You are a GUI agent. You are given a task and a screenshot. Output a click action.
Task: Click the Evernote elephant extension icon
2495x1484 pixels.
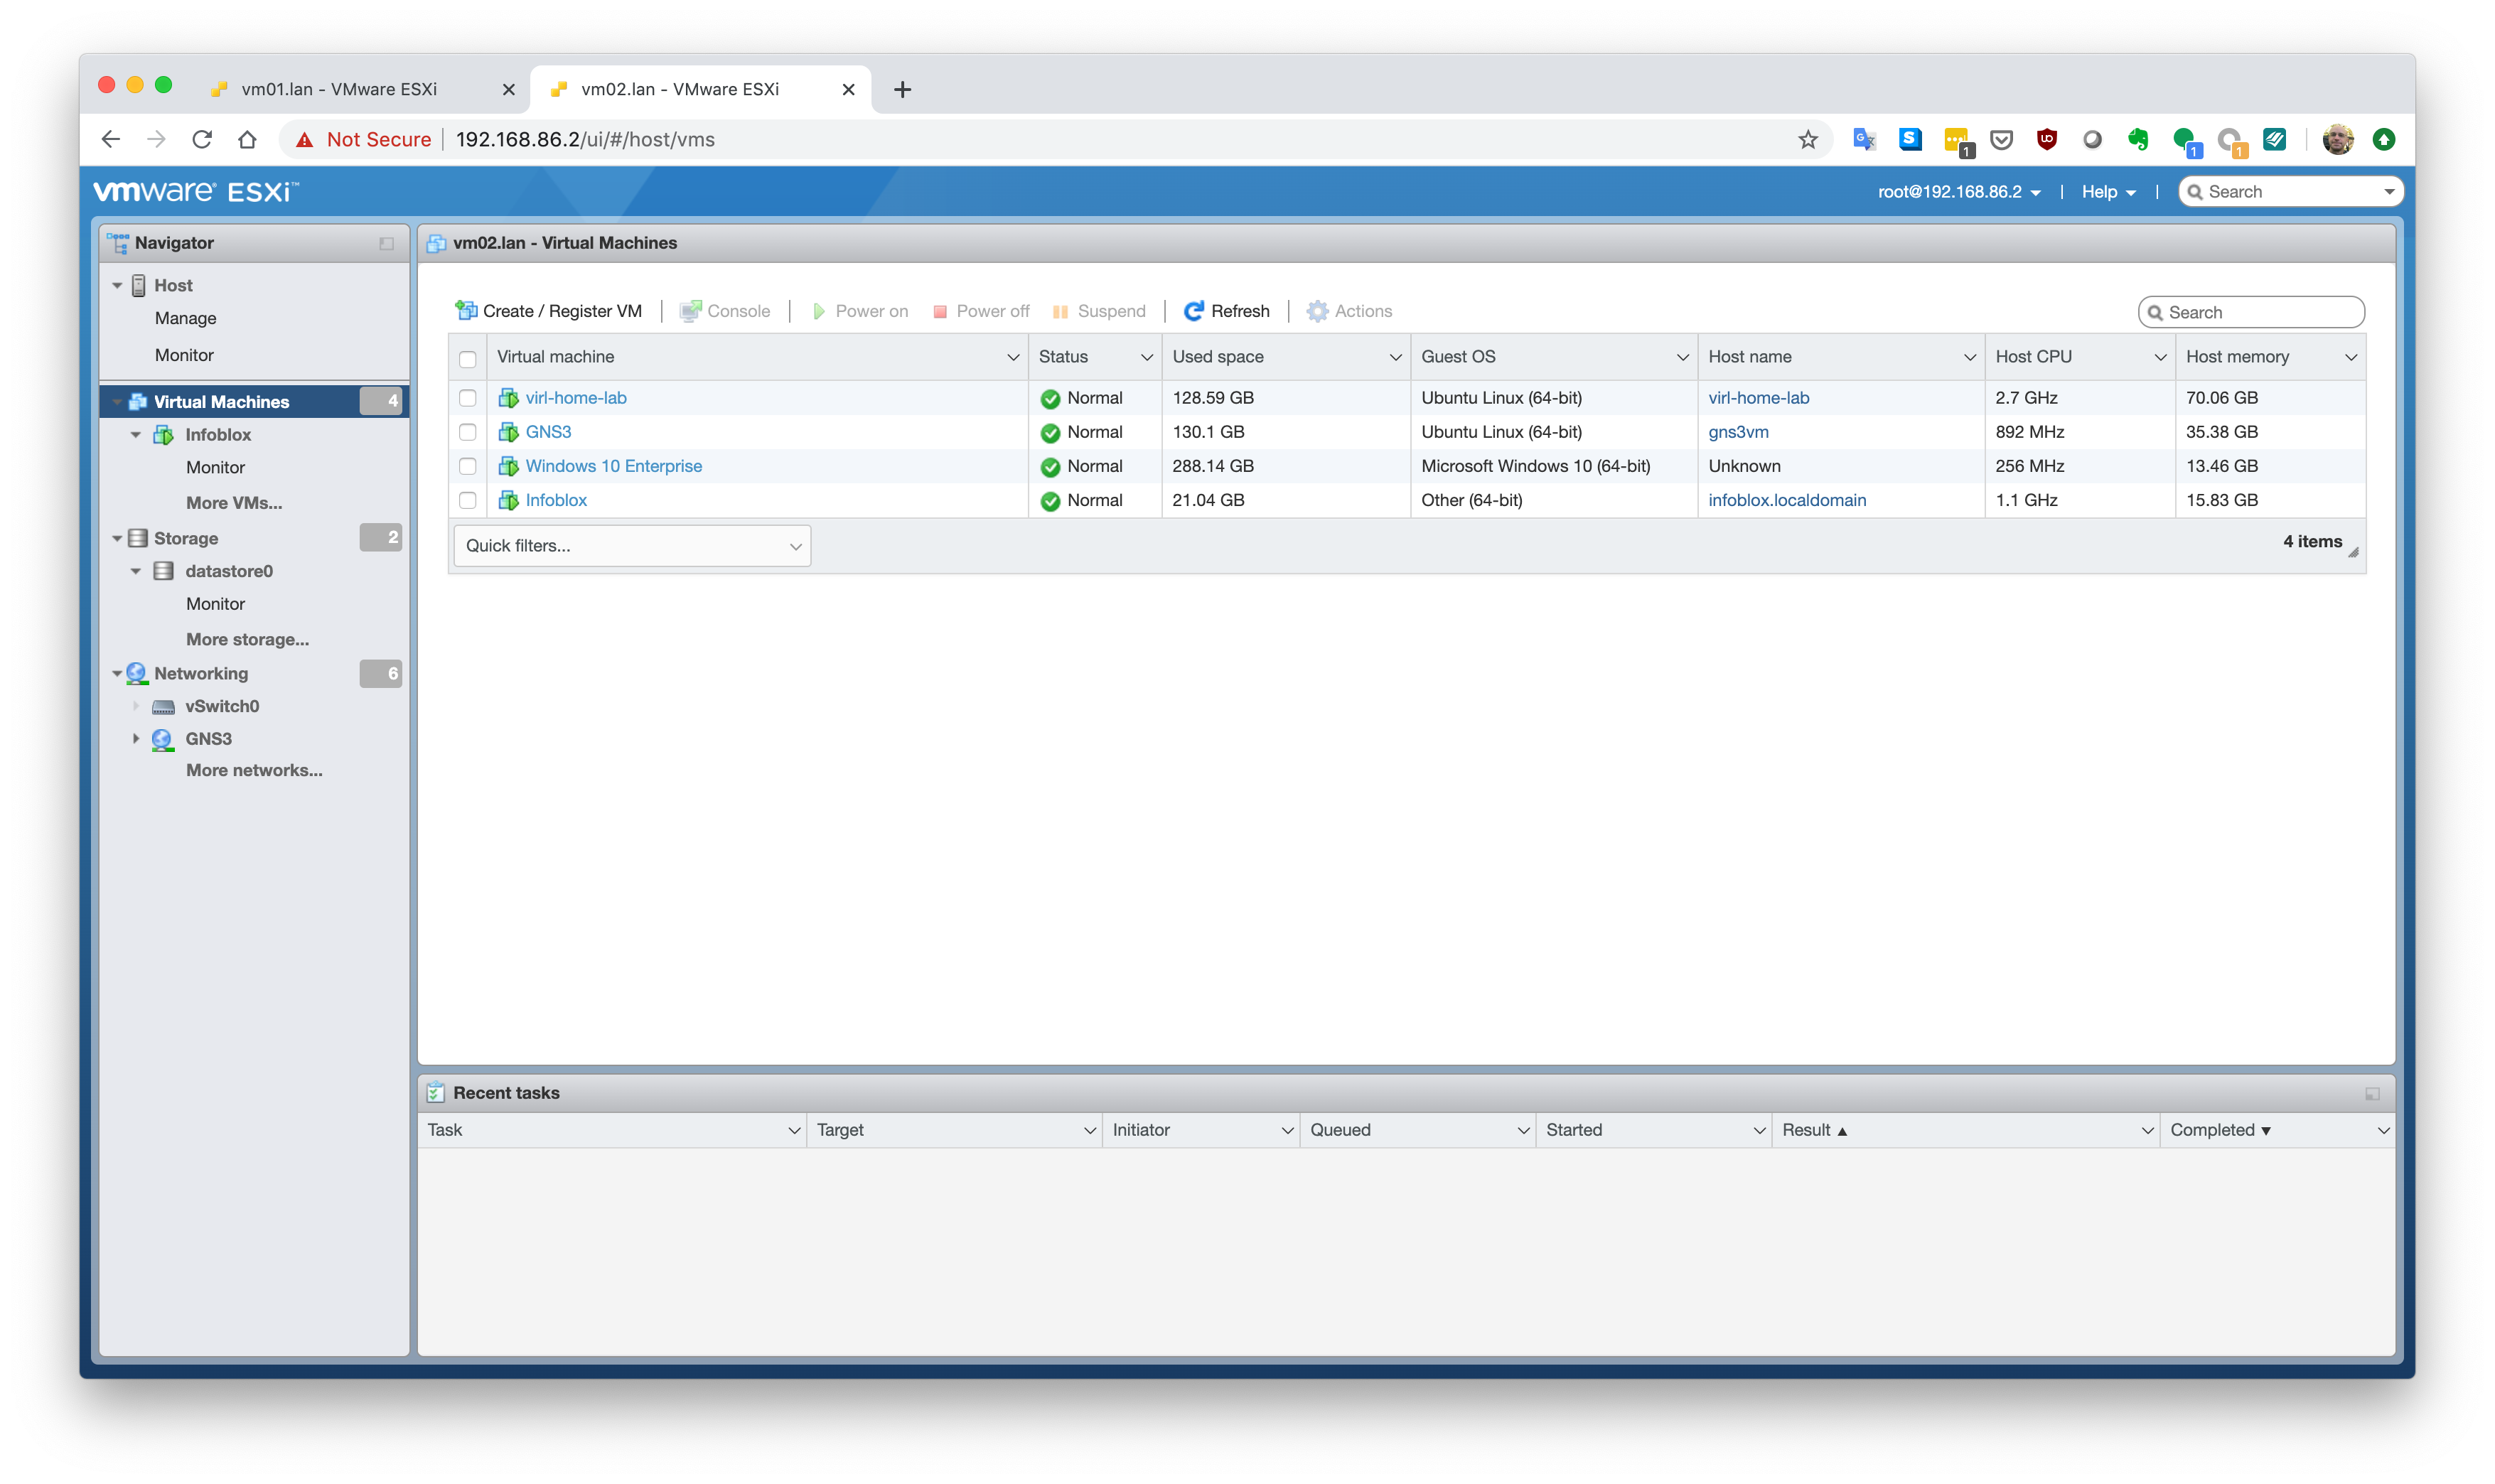tap(2138, 139)
